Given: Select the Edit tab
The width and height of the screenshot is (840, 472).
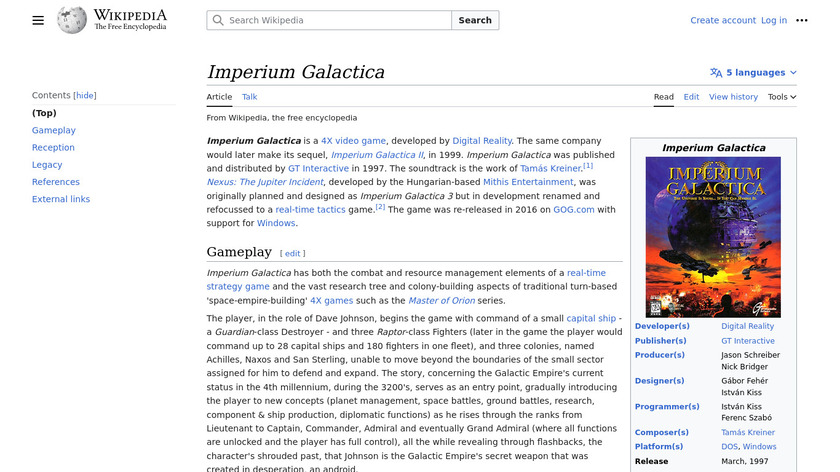Looking at the screenshot, I should [691, 97].
